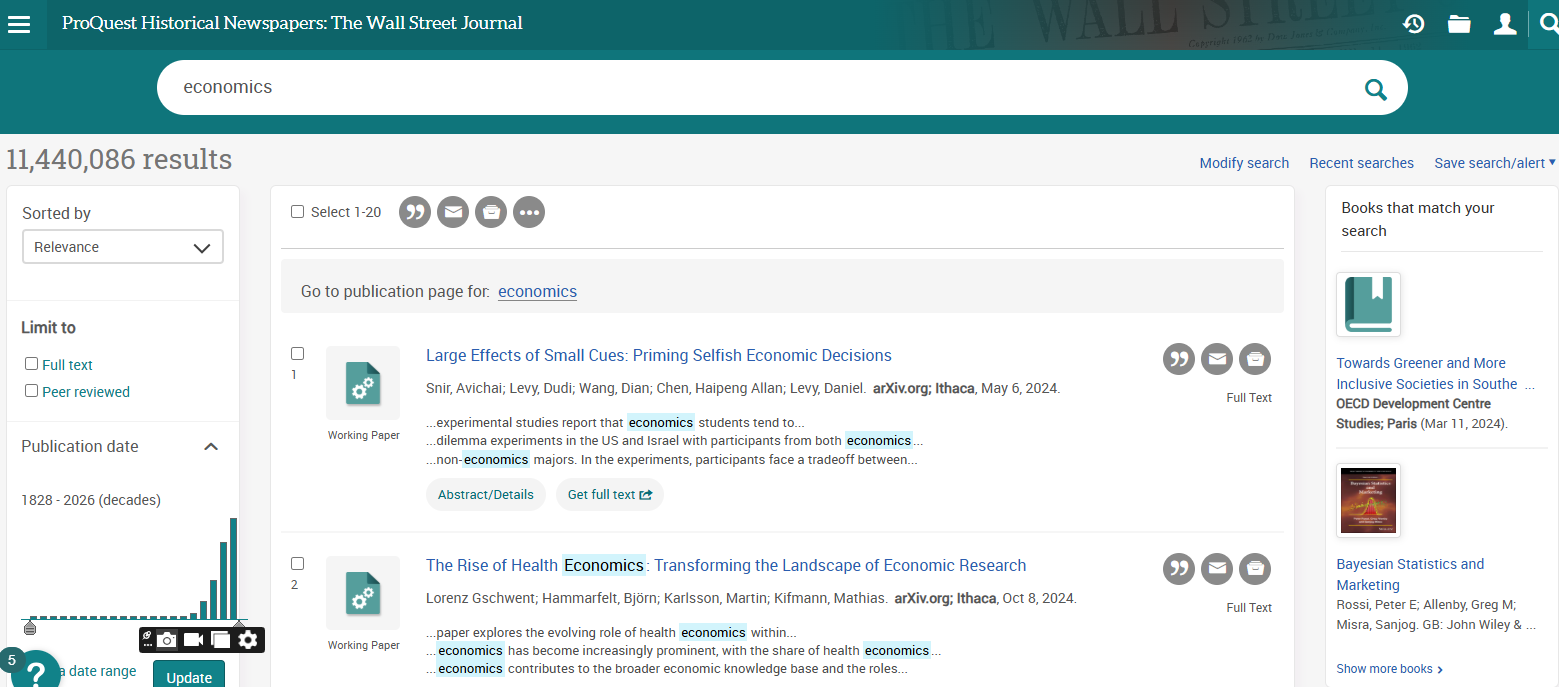Click the Update date range button

[x=188, y=676]
